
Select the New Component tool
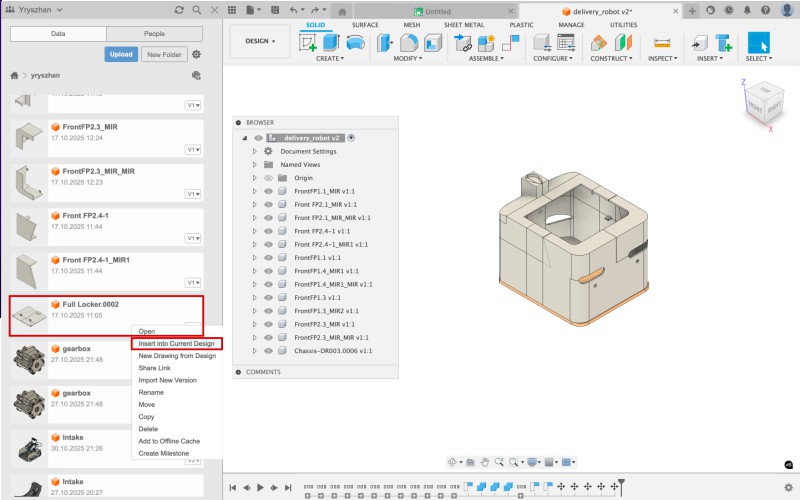click(x=486, y=43)
